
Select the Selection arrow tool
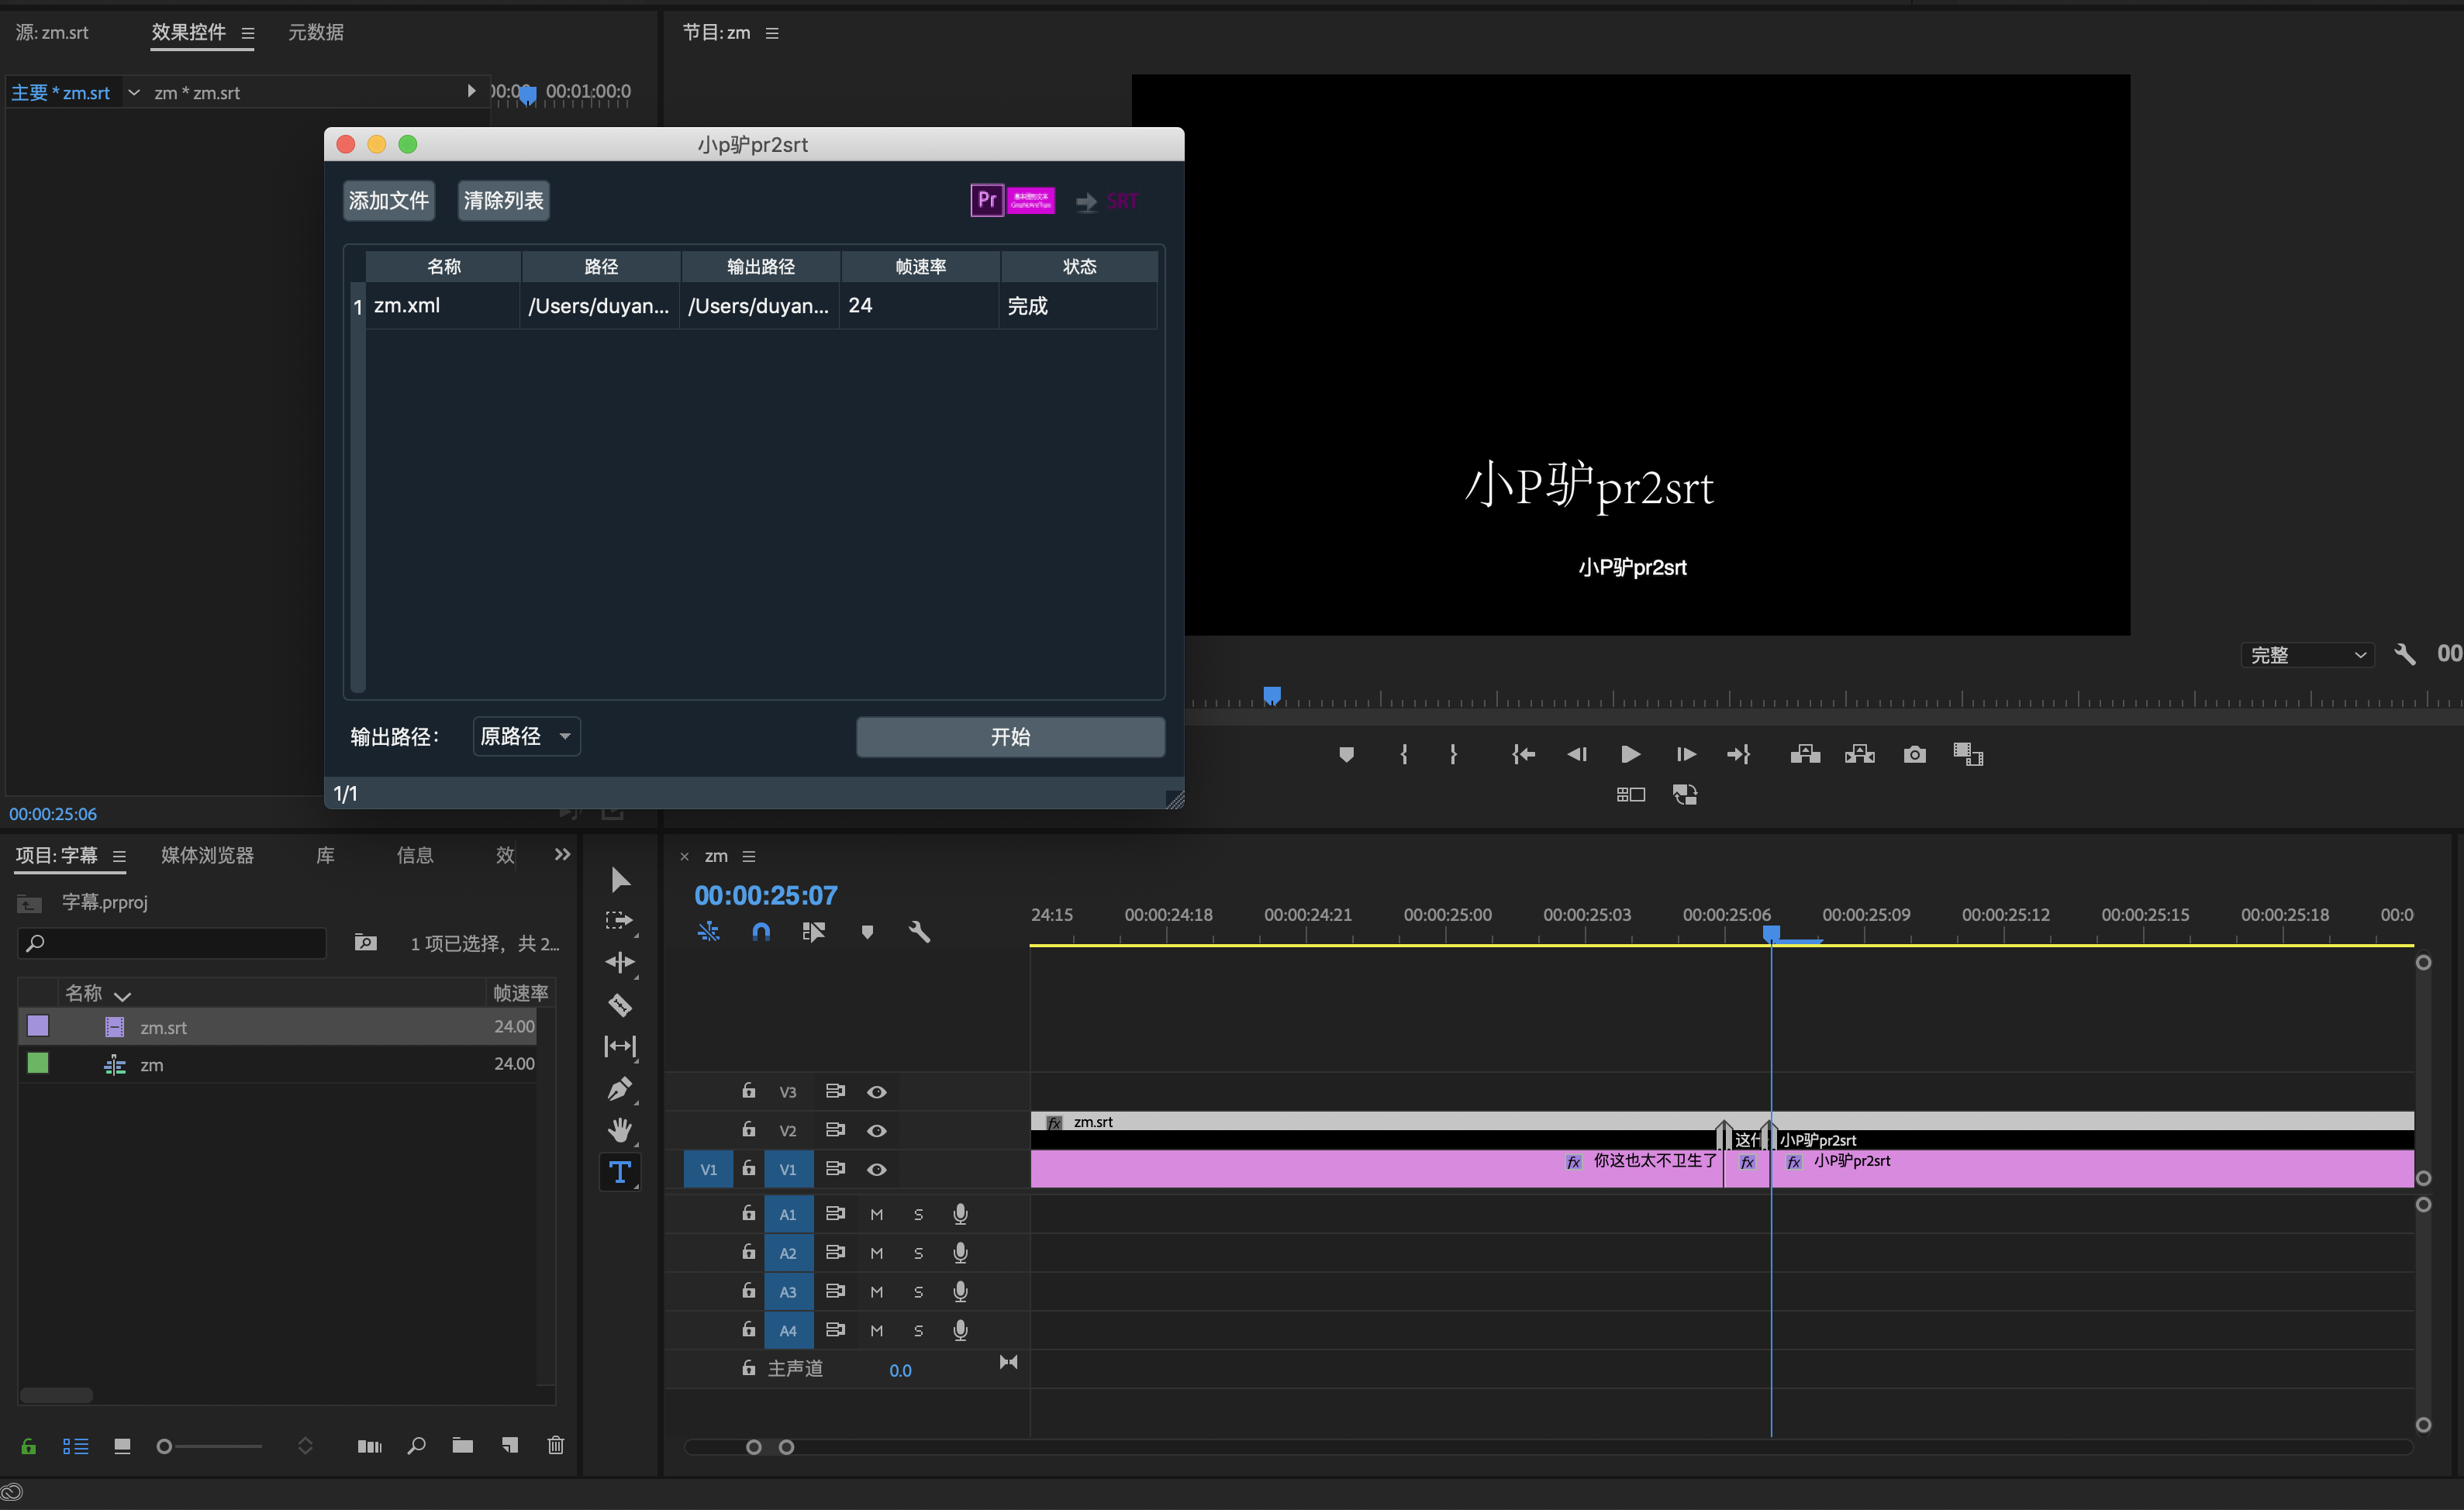[620, 880]
